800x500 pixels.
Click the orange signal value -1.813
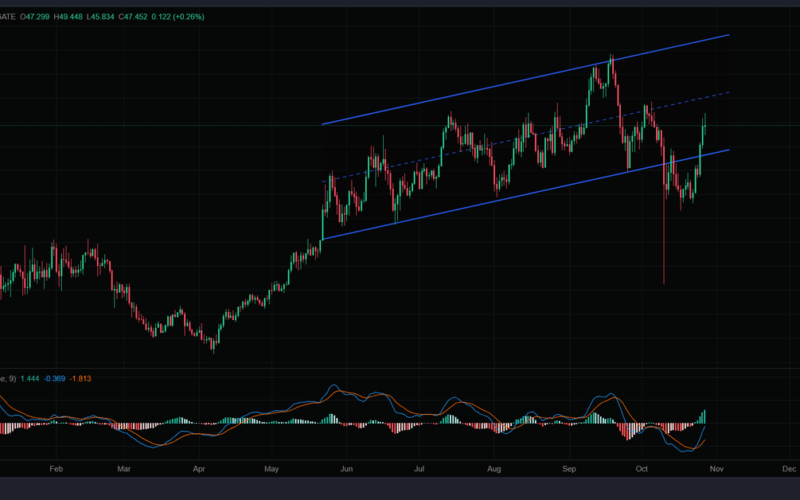82,379
